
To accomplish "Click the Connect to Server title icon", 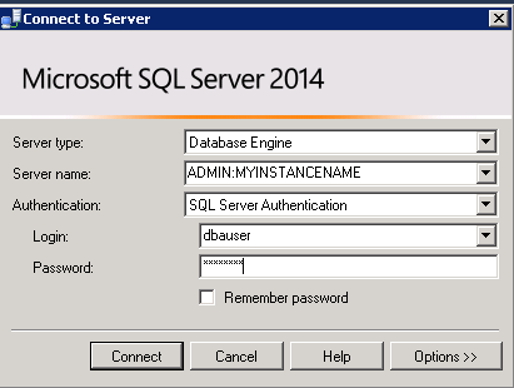I will (11, 19).
